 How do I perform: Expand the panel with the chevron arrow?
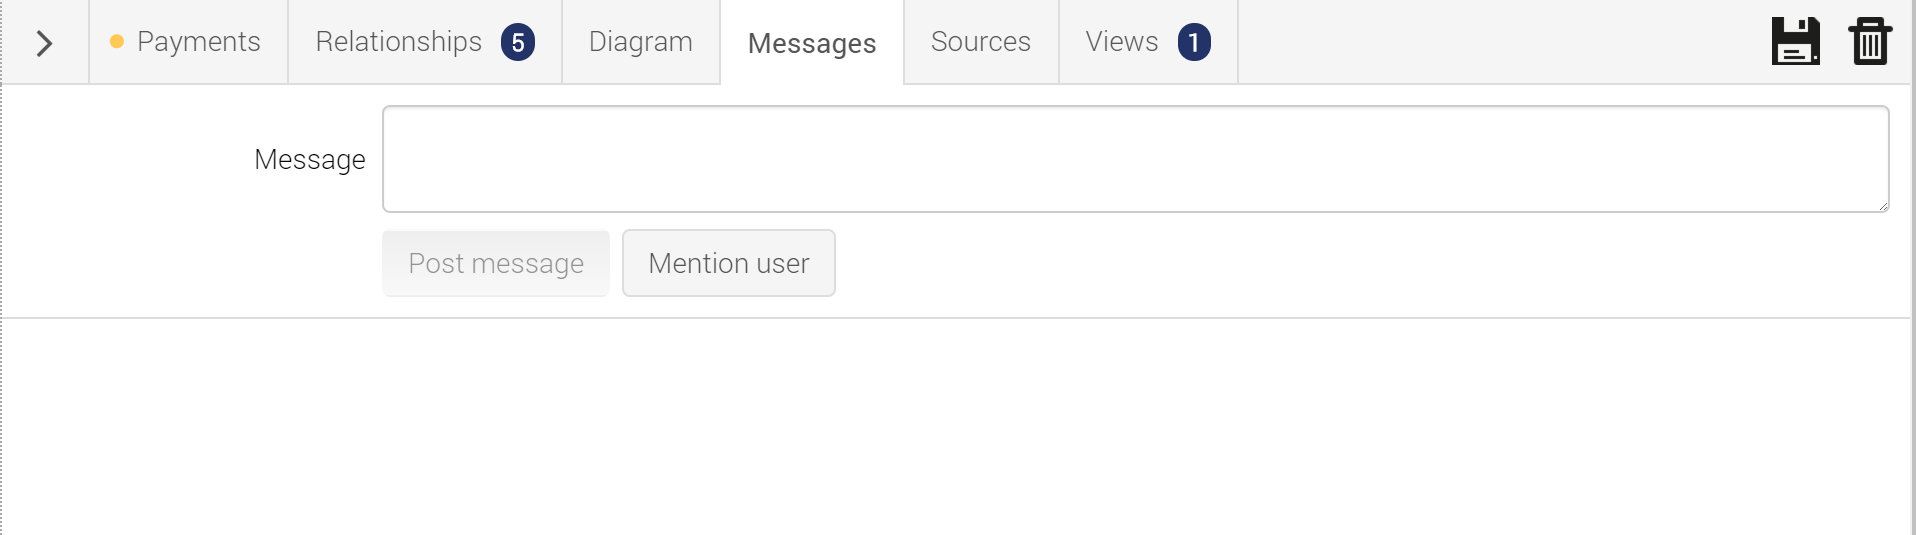pos(44,43)
